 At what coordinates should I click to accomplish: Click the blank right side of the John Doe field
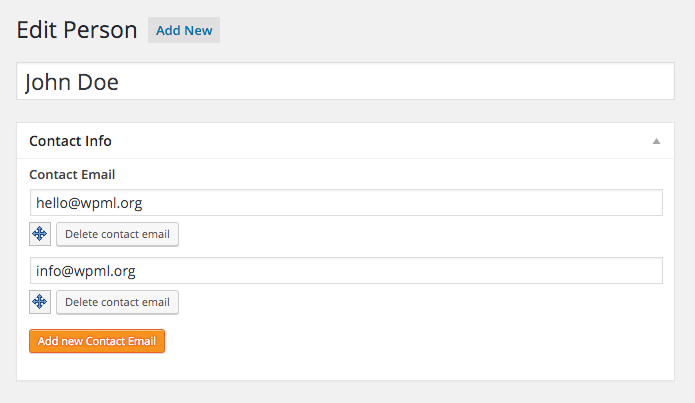488,81
